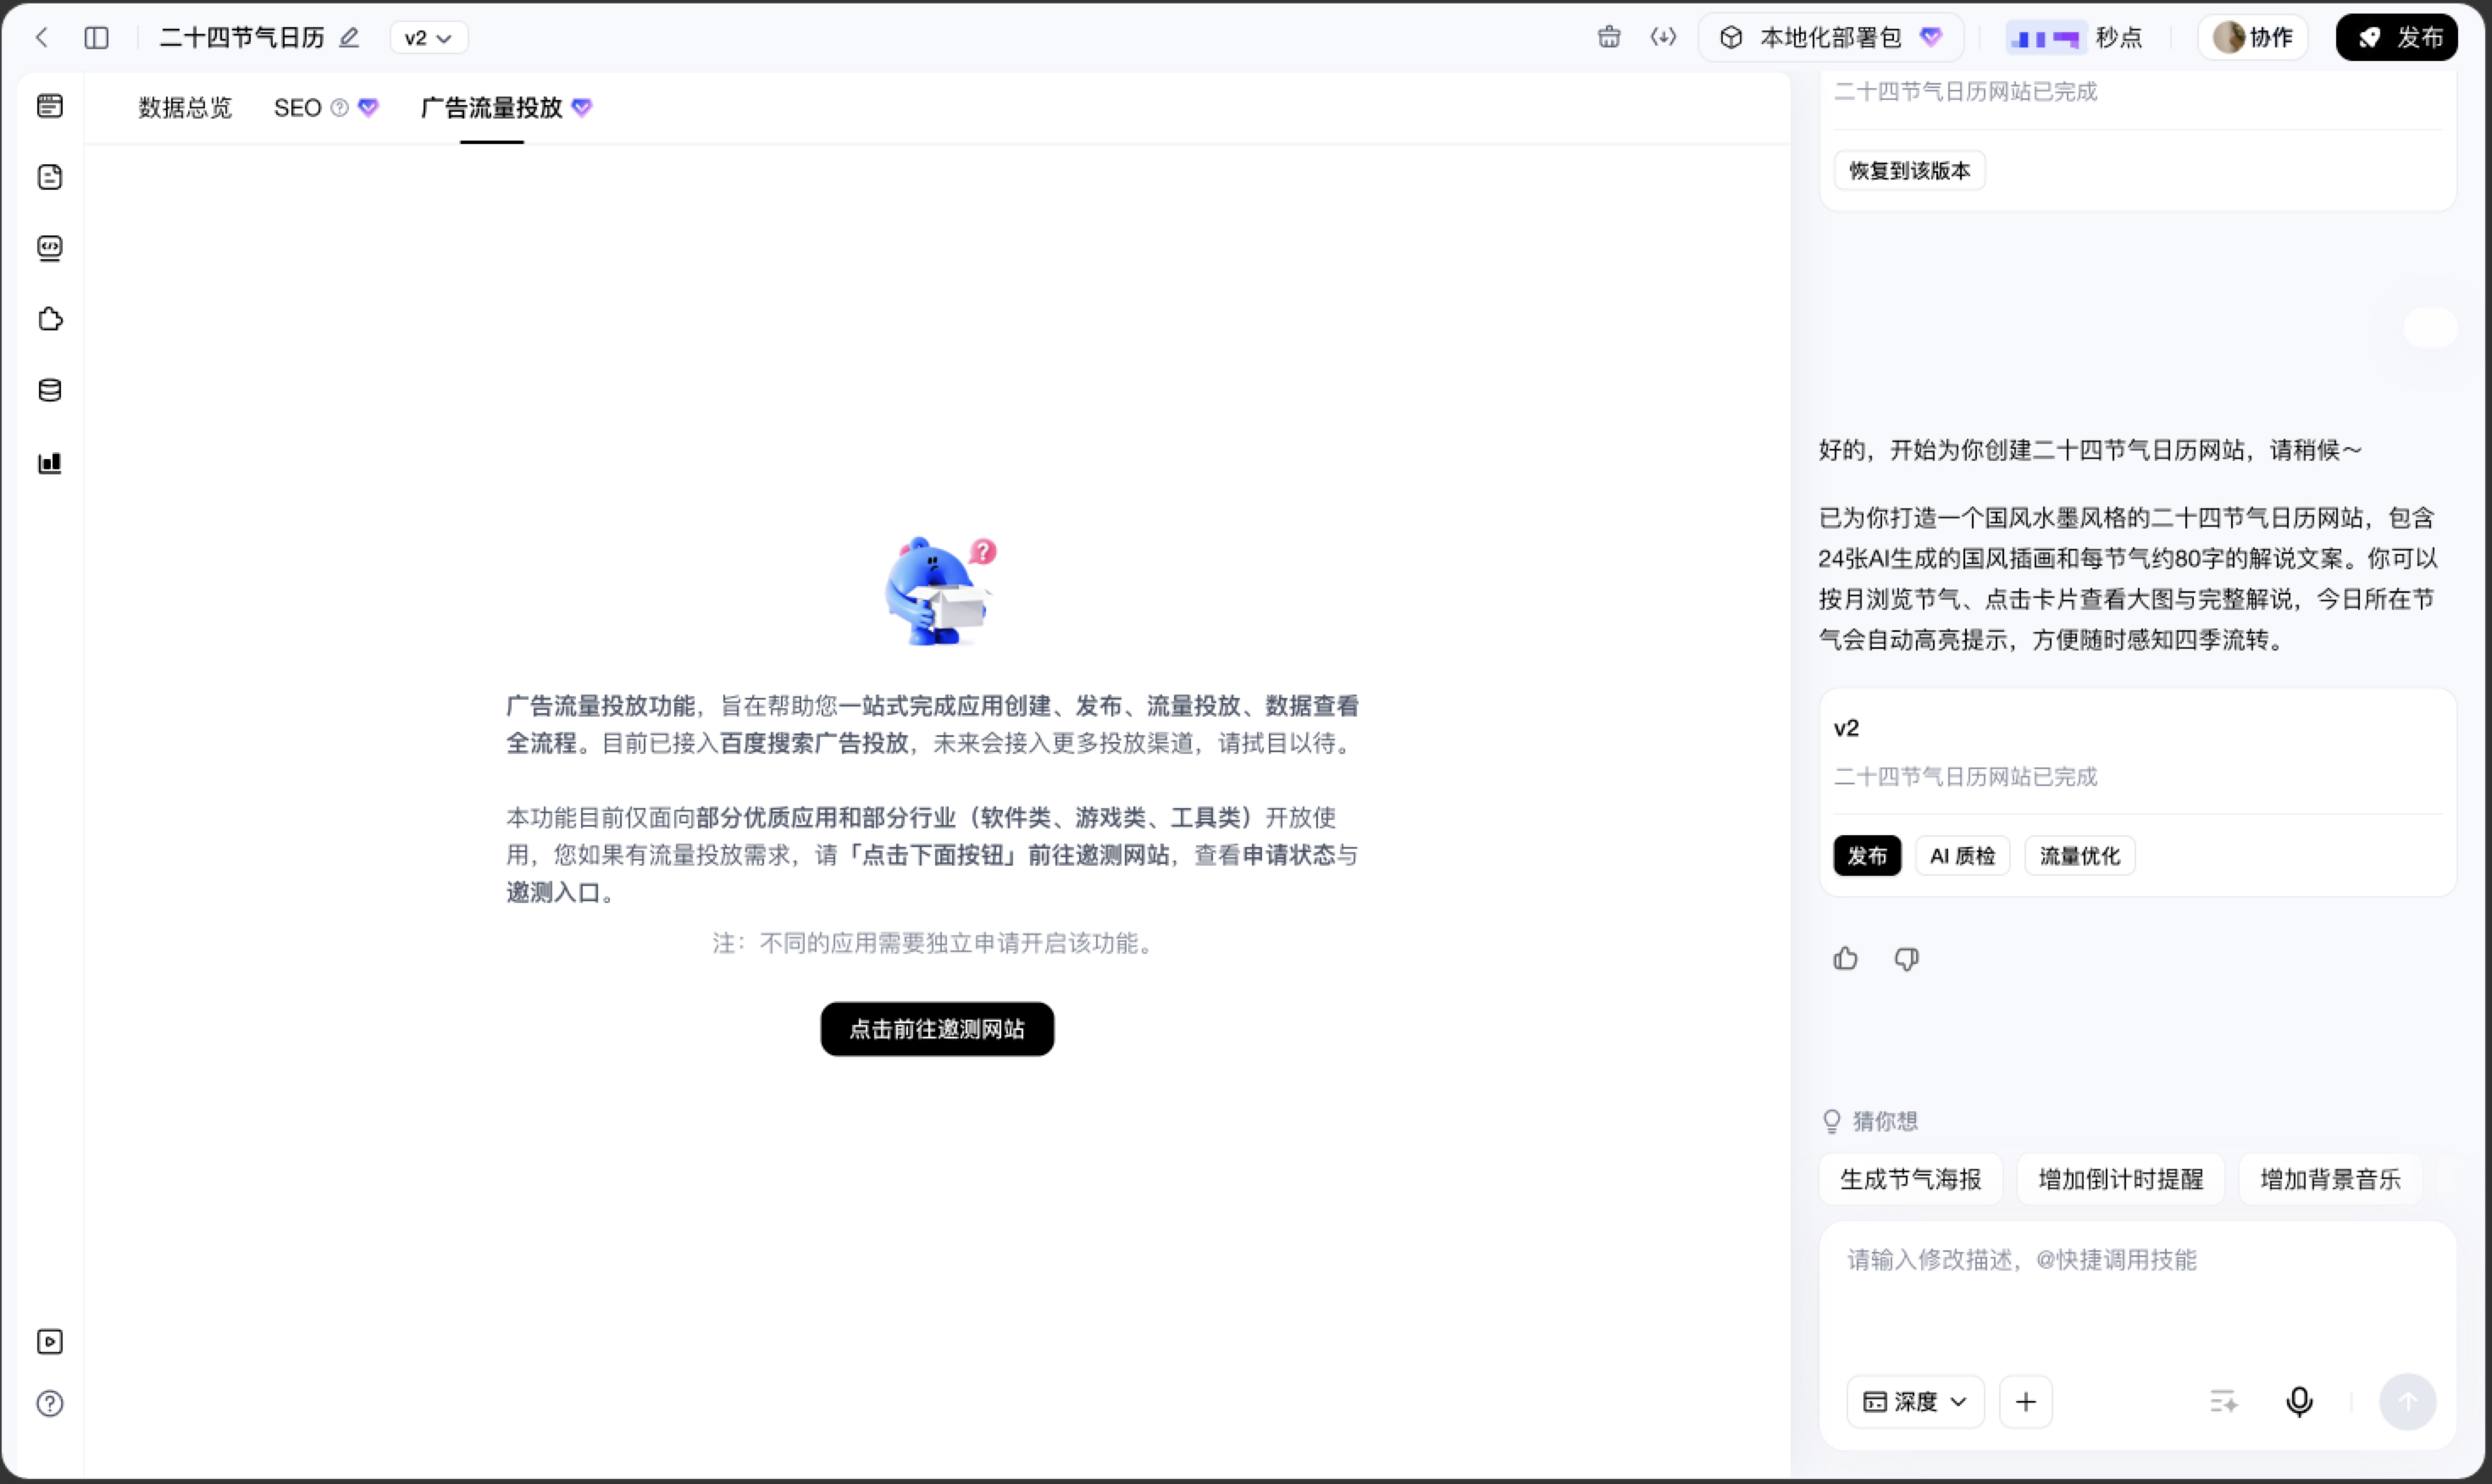
Task: Switch to the 数据总览 tab
Action: tap(185, 107)
